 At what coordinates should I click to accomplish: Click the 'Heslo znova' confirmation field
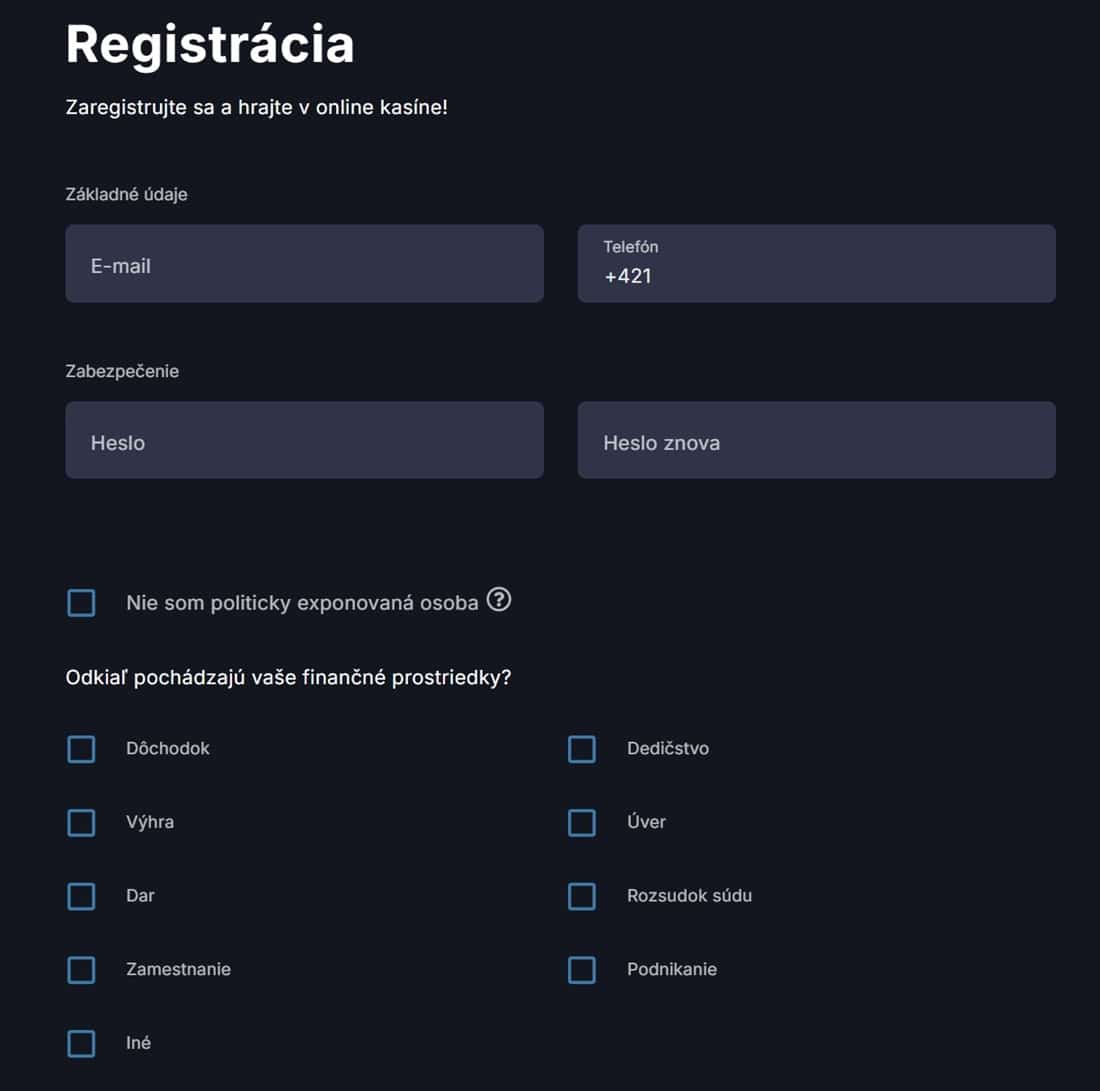[816, 441]
